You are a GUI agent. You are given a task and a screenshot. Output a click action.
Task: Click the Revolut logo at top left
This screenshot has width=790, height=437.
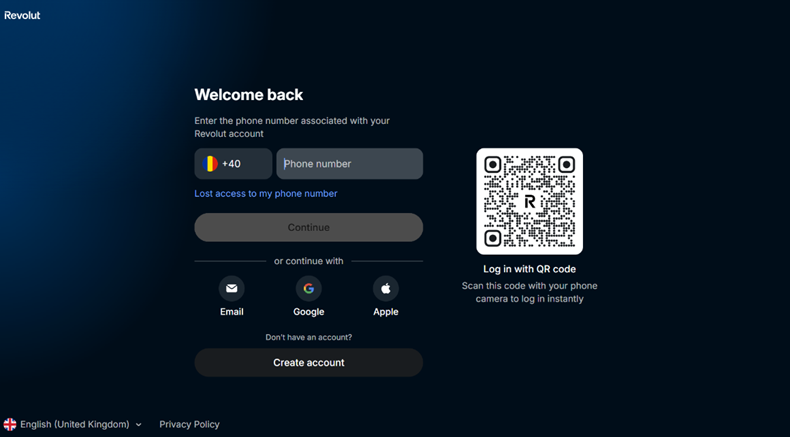[22, 15]
